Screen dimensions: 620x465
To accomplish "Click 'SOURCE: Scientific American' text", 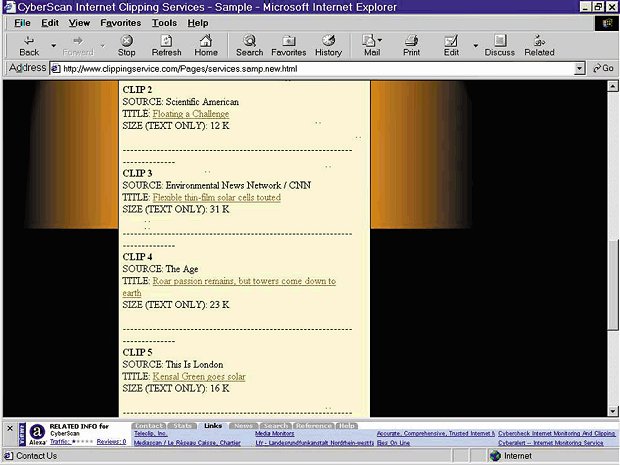I will pos(181,102).
